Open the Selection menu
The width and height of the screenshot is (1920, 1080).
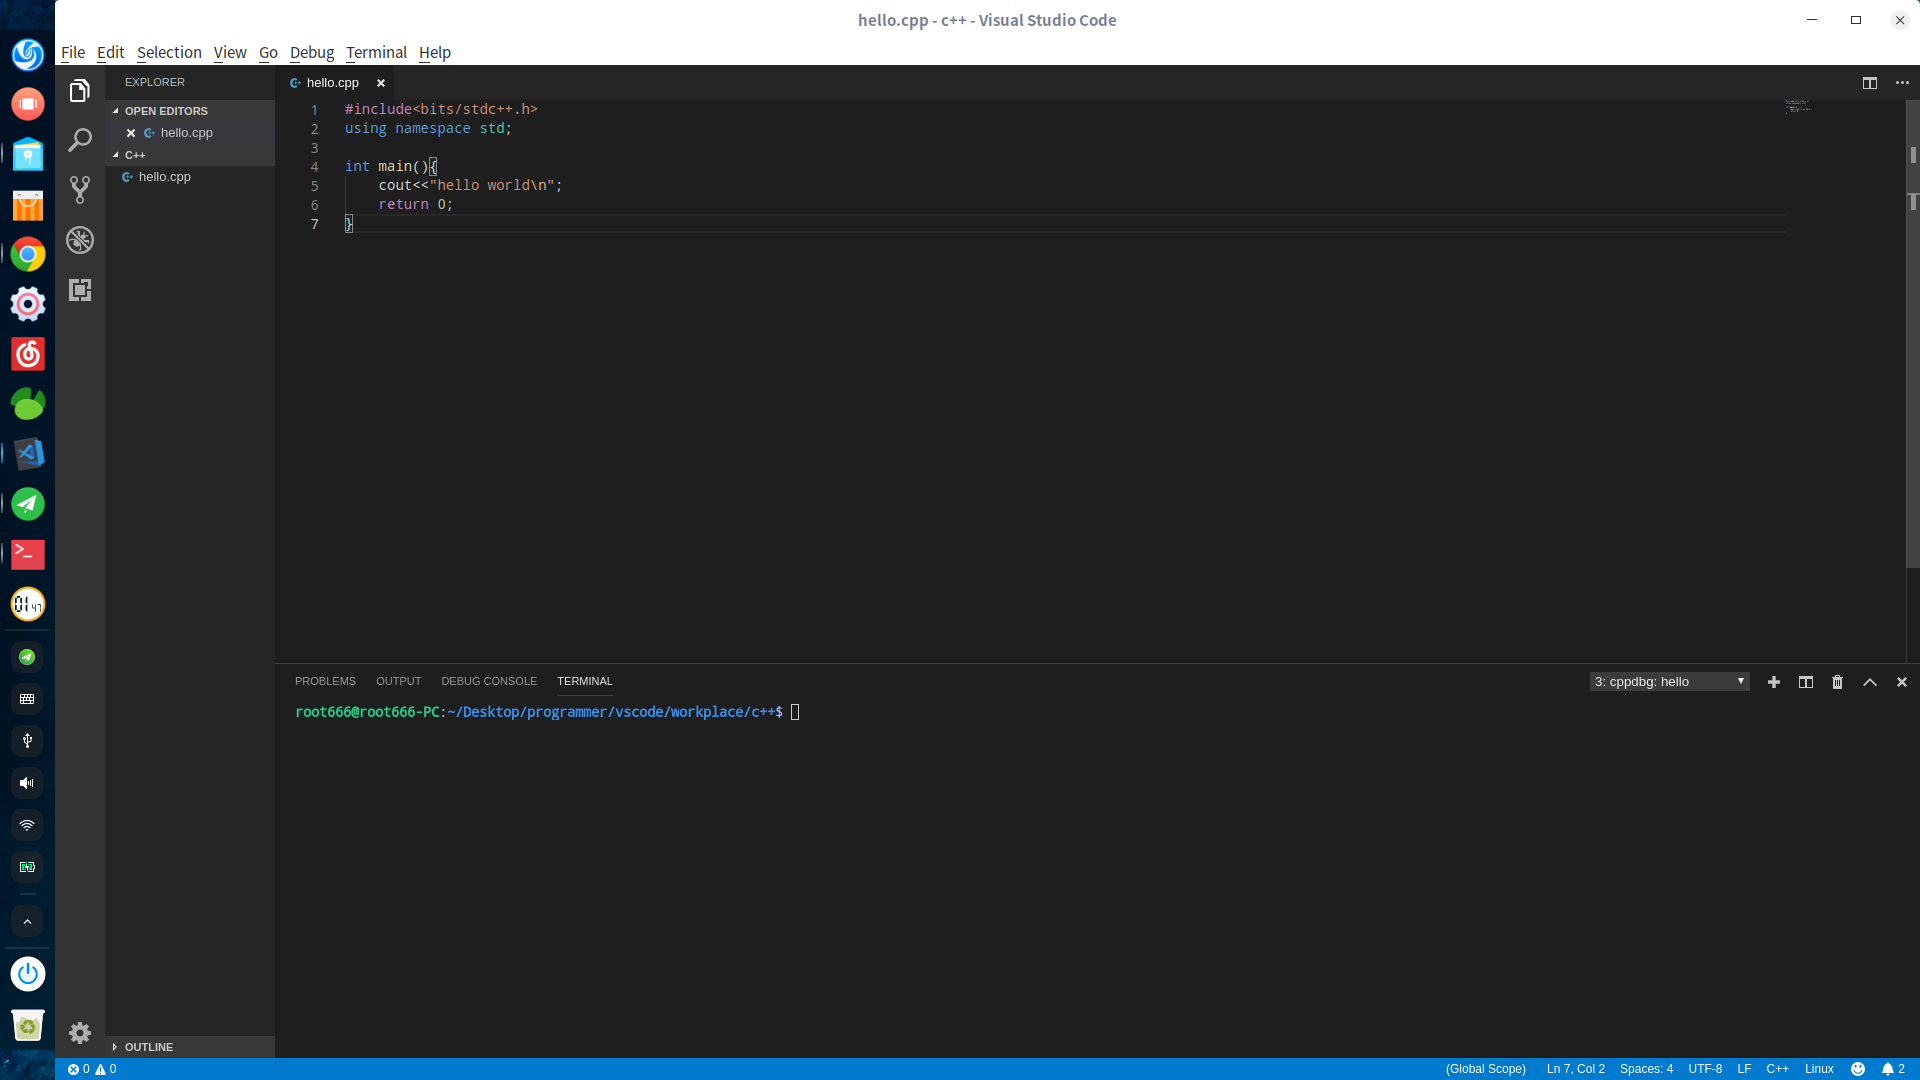(x=169, y=52)
